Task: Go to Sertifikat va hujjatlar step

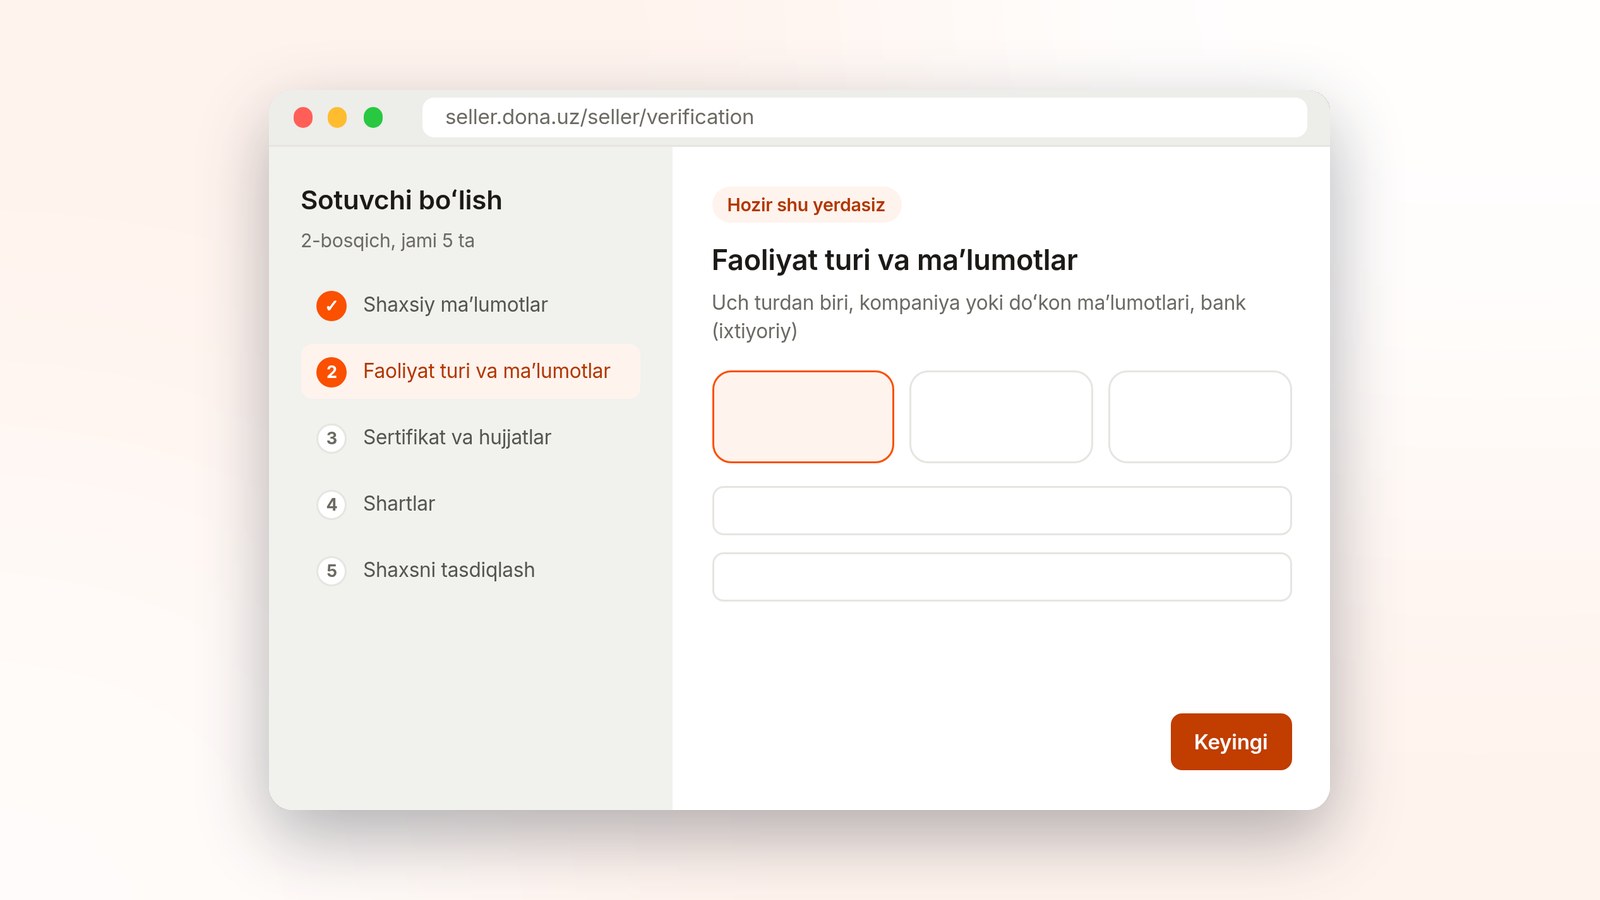Action: [470, 438]
